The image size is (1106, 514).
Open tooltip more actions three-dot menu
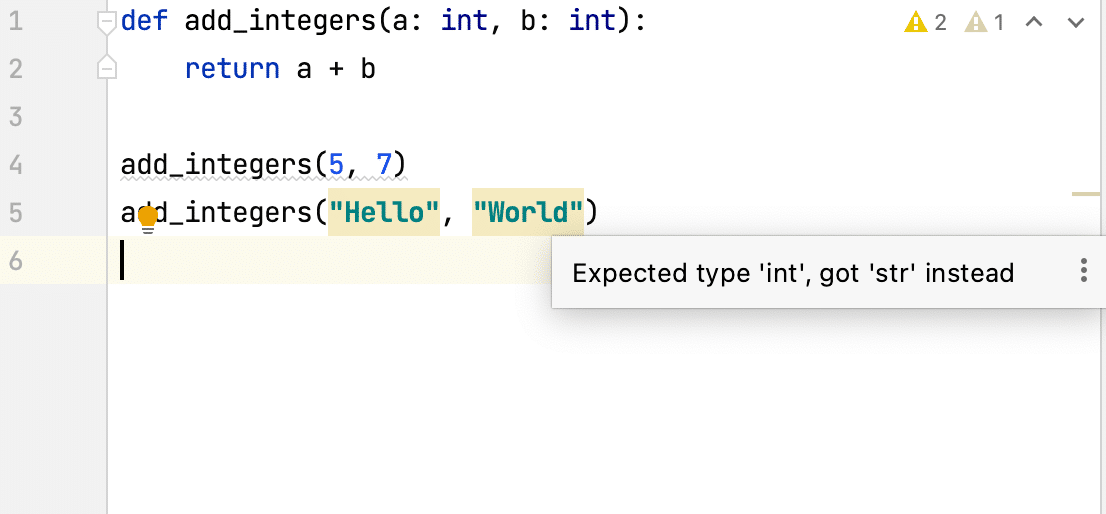[1084, 271]
